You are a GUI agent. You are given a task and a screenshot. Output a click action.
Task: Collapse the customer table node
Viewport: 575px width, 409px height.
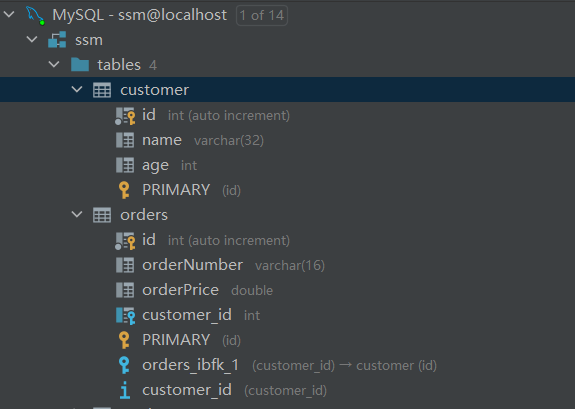[77, 89]
